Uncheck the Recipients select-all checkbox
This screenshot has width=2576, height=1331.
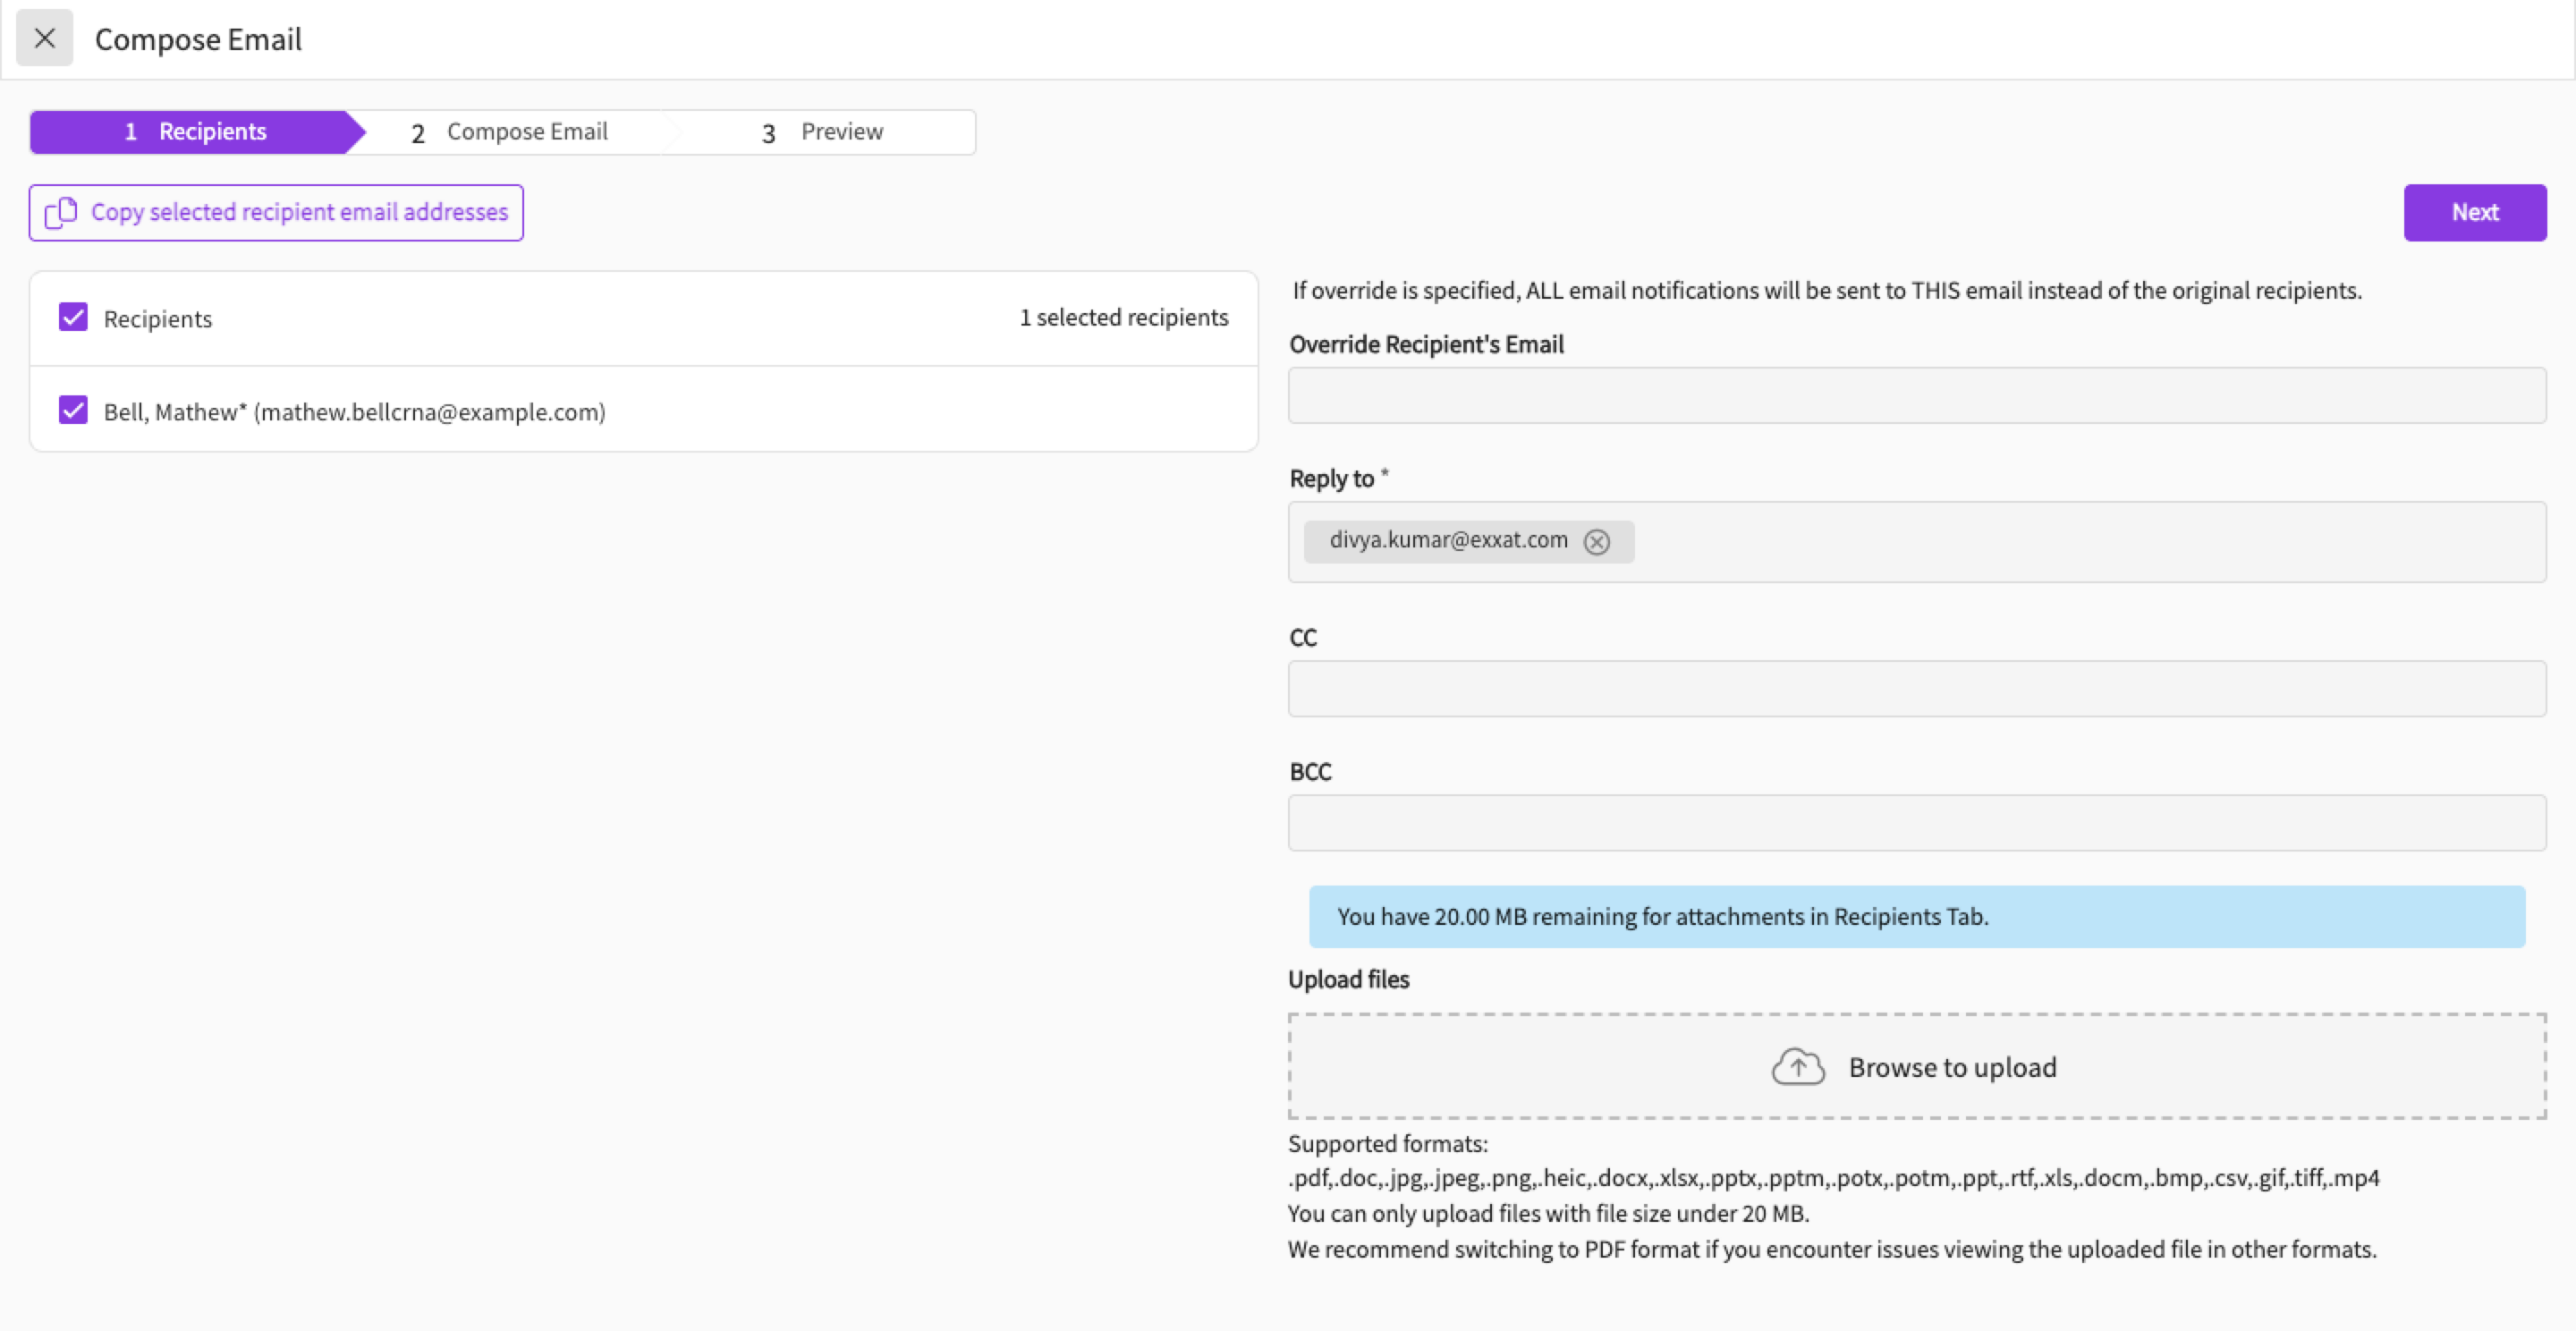point(73,318)
